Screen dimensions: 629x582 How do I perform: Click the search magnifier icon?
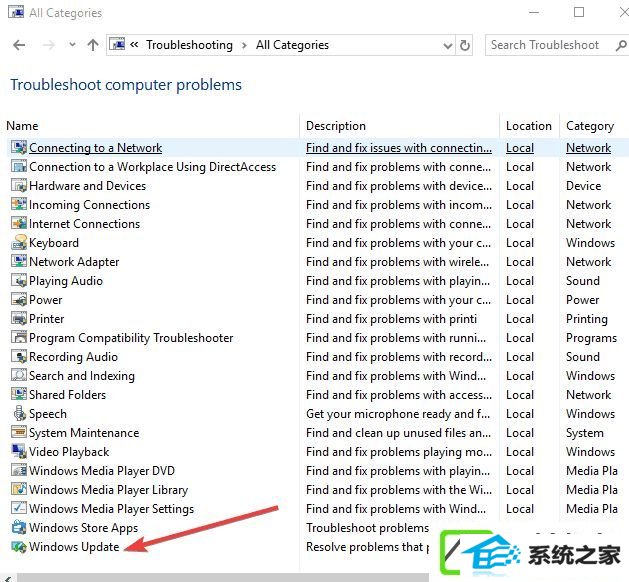(x=621, y=45)
